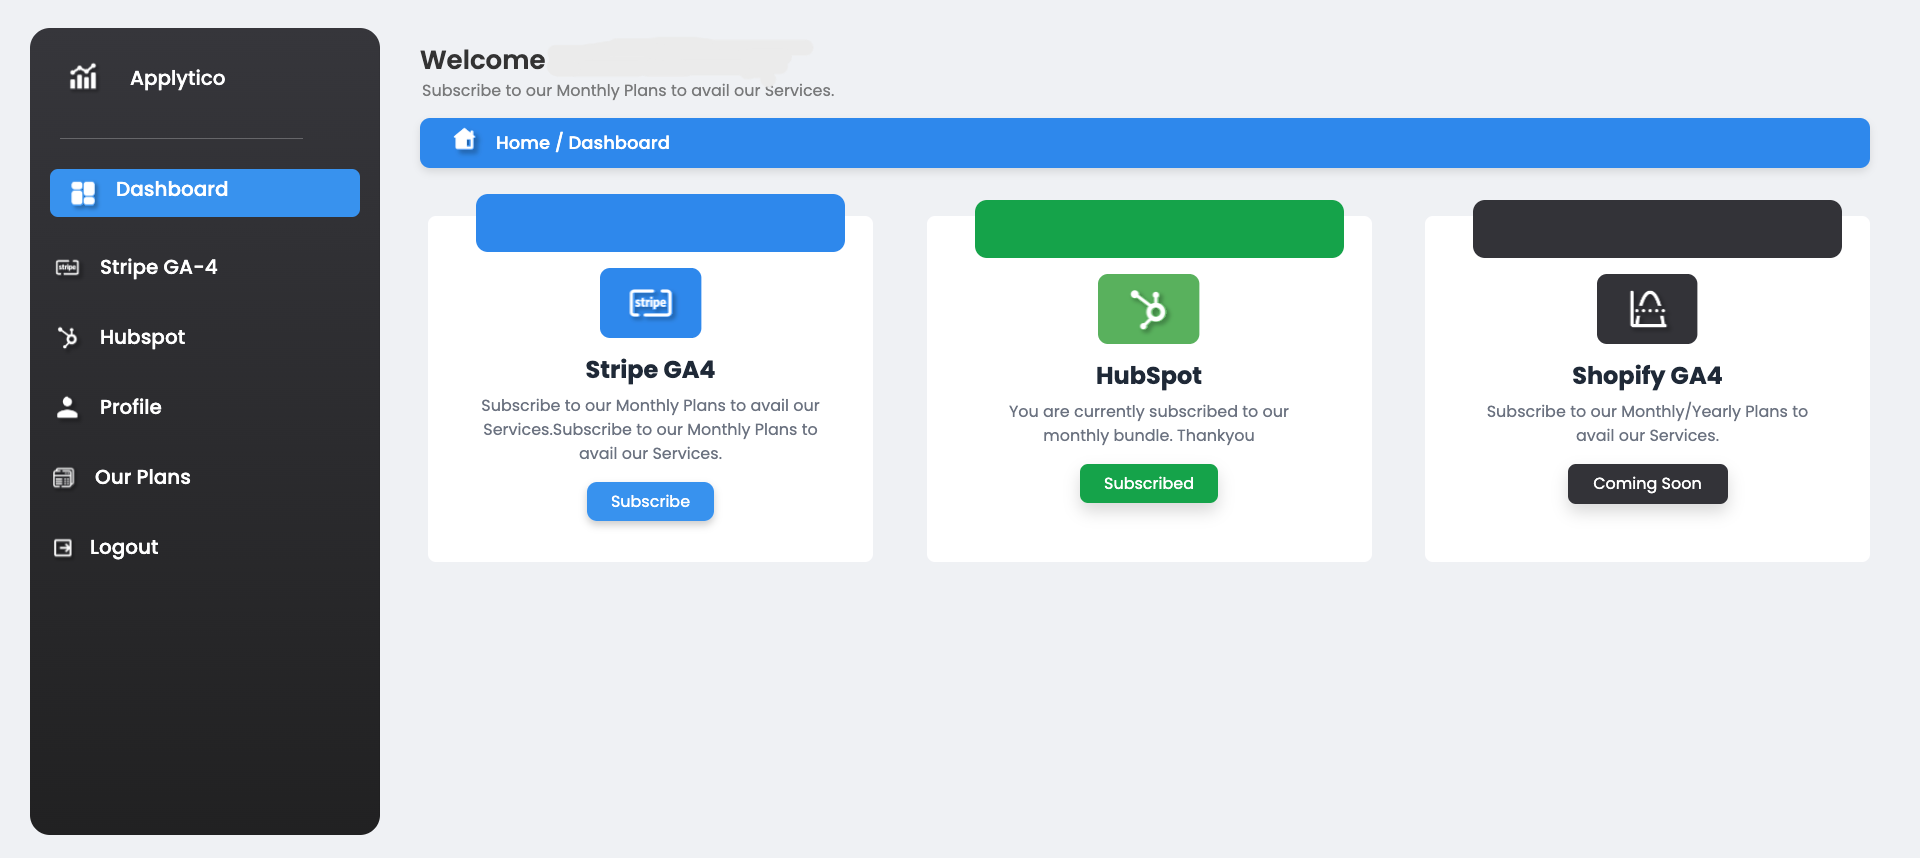Click the dark Shopify GA4 chart tile icon
The width and height of the screenshot is (1920, 858).
click(1647, 309)
